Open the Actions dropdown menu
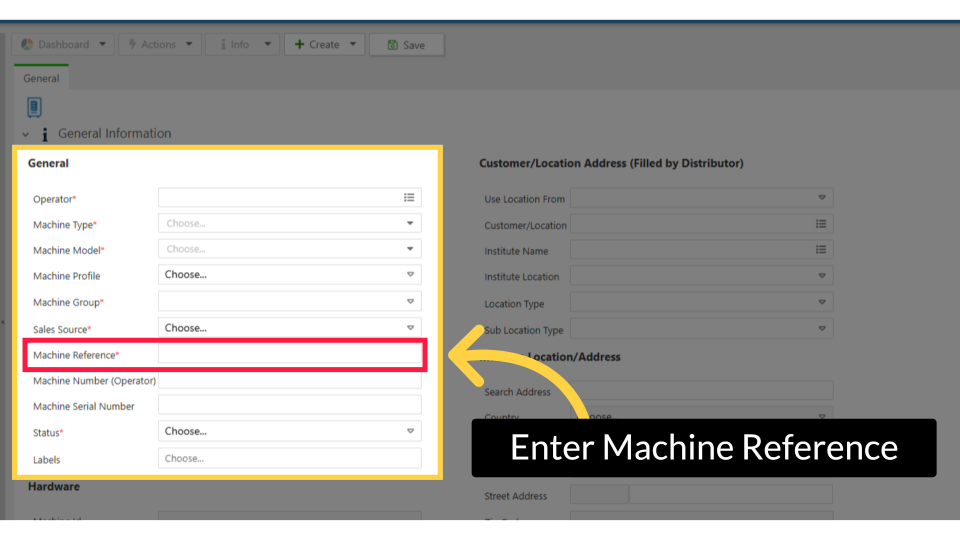The width and height of the screenshot is (960, 540). [x=158, y=45]
